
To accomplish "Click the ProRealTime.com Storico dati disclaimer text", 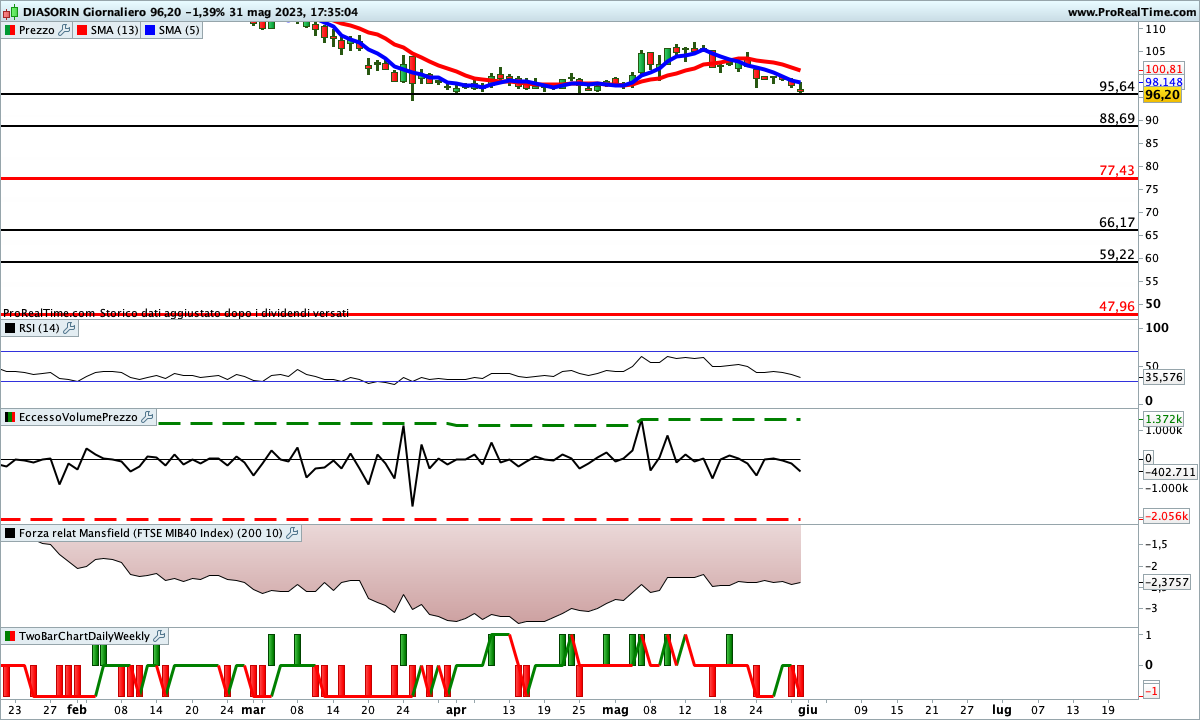I will tap(176, 313).
